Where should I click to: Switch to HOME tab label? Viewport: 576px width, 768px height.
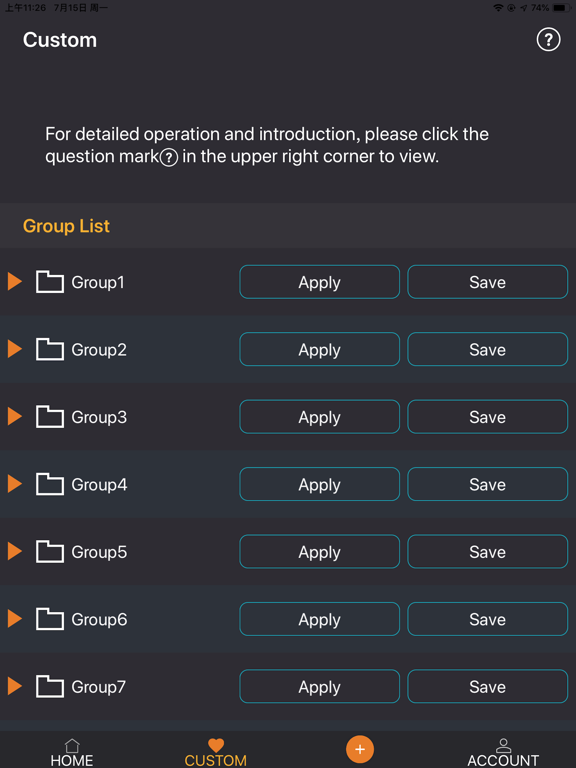point(72,761)
